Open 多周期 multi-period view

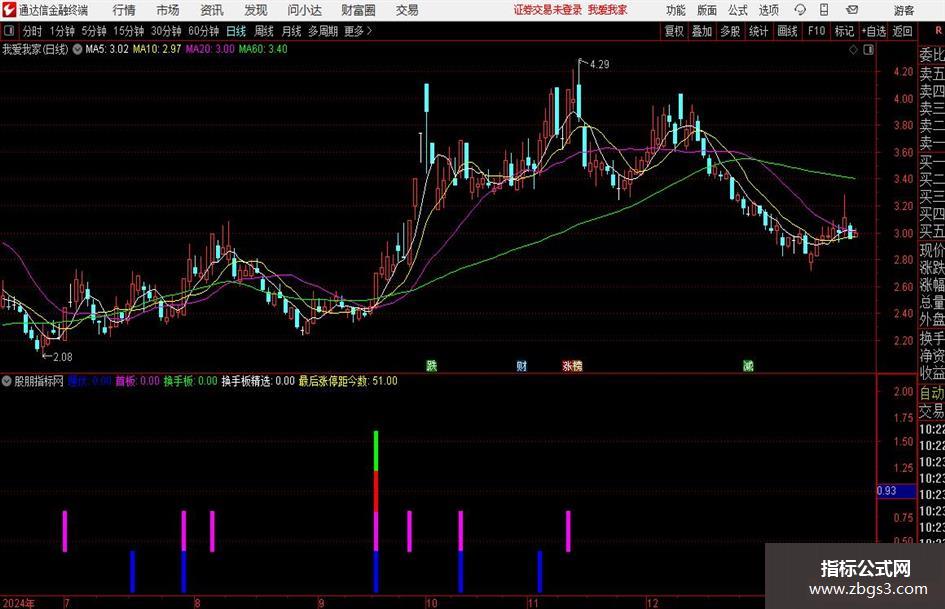click(x=323, y=31)
